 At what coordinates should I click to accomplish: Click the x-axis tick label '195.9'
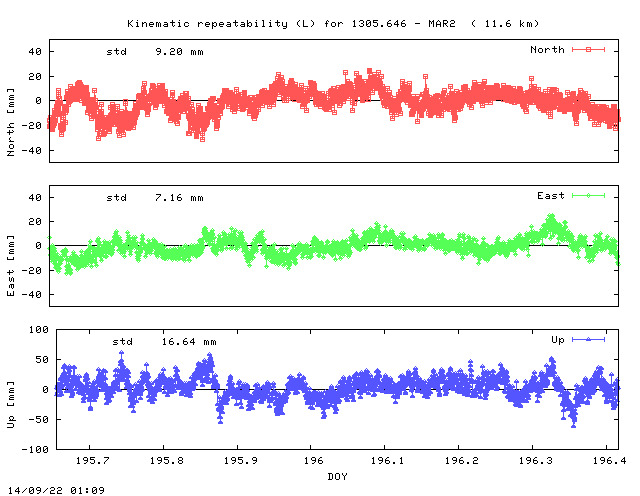(240, 460)
